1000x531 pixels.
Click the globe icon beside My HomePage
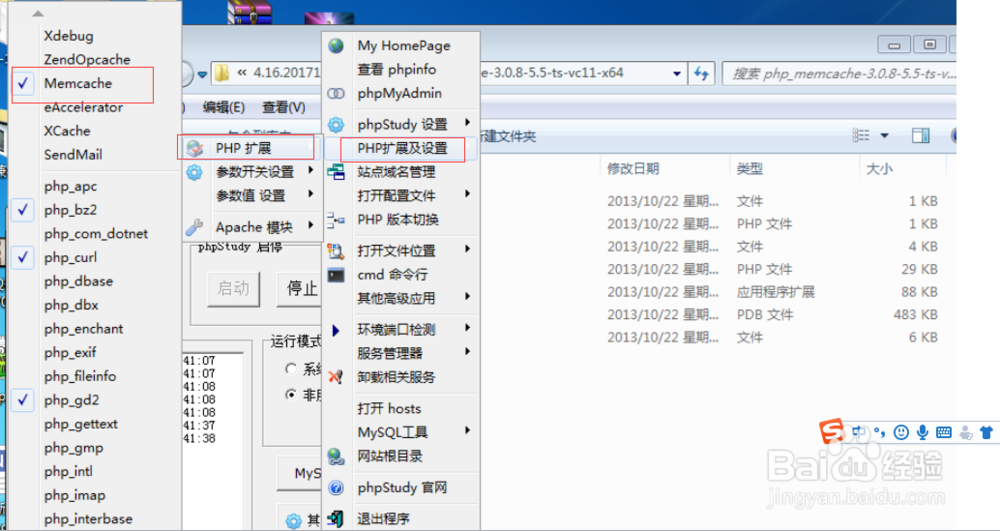pyautogui.click(x=336, y=46)
